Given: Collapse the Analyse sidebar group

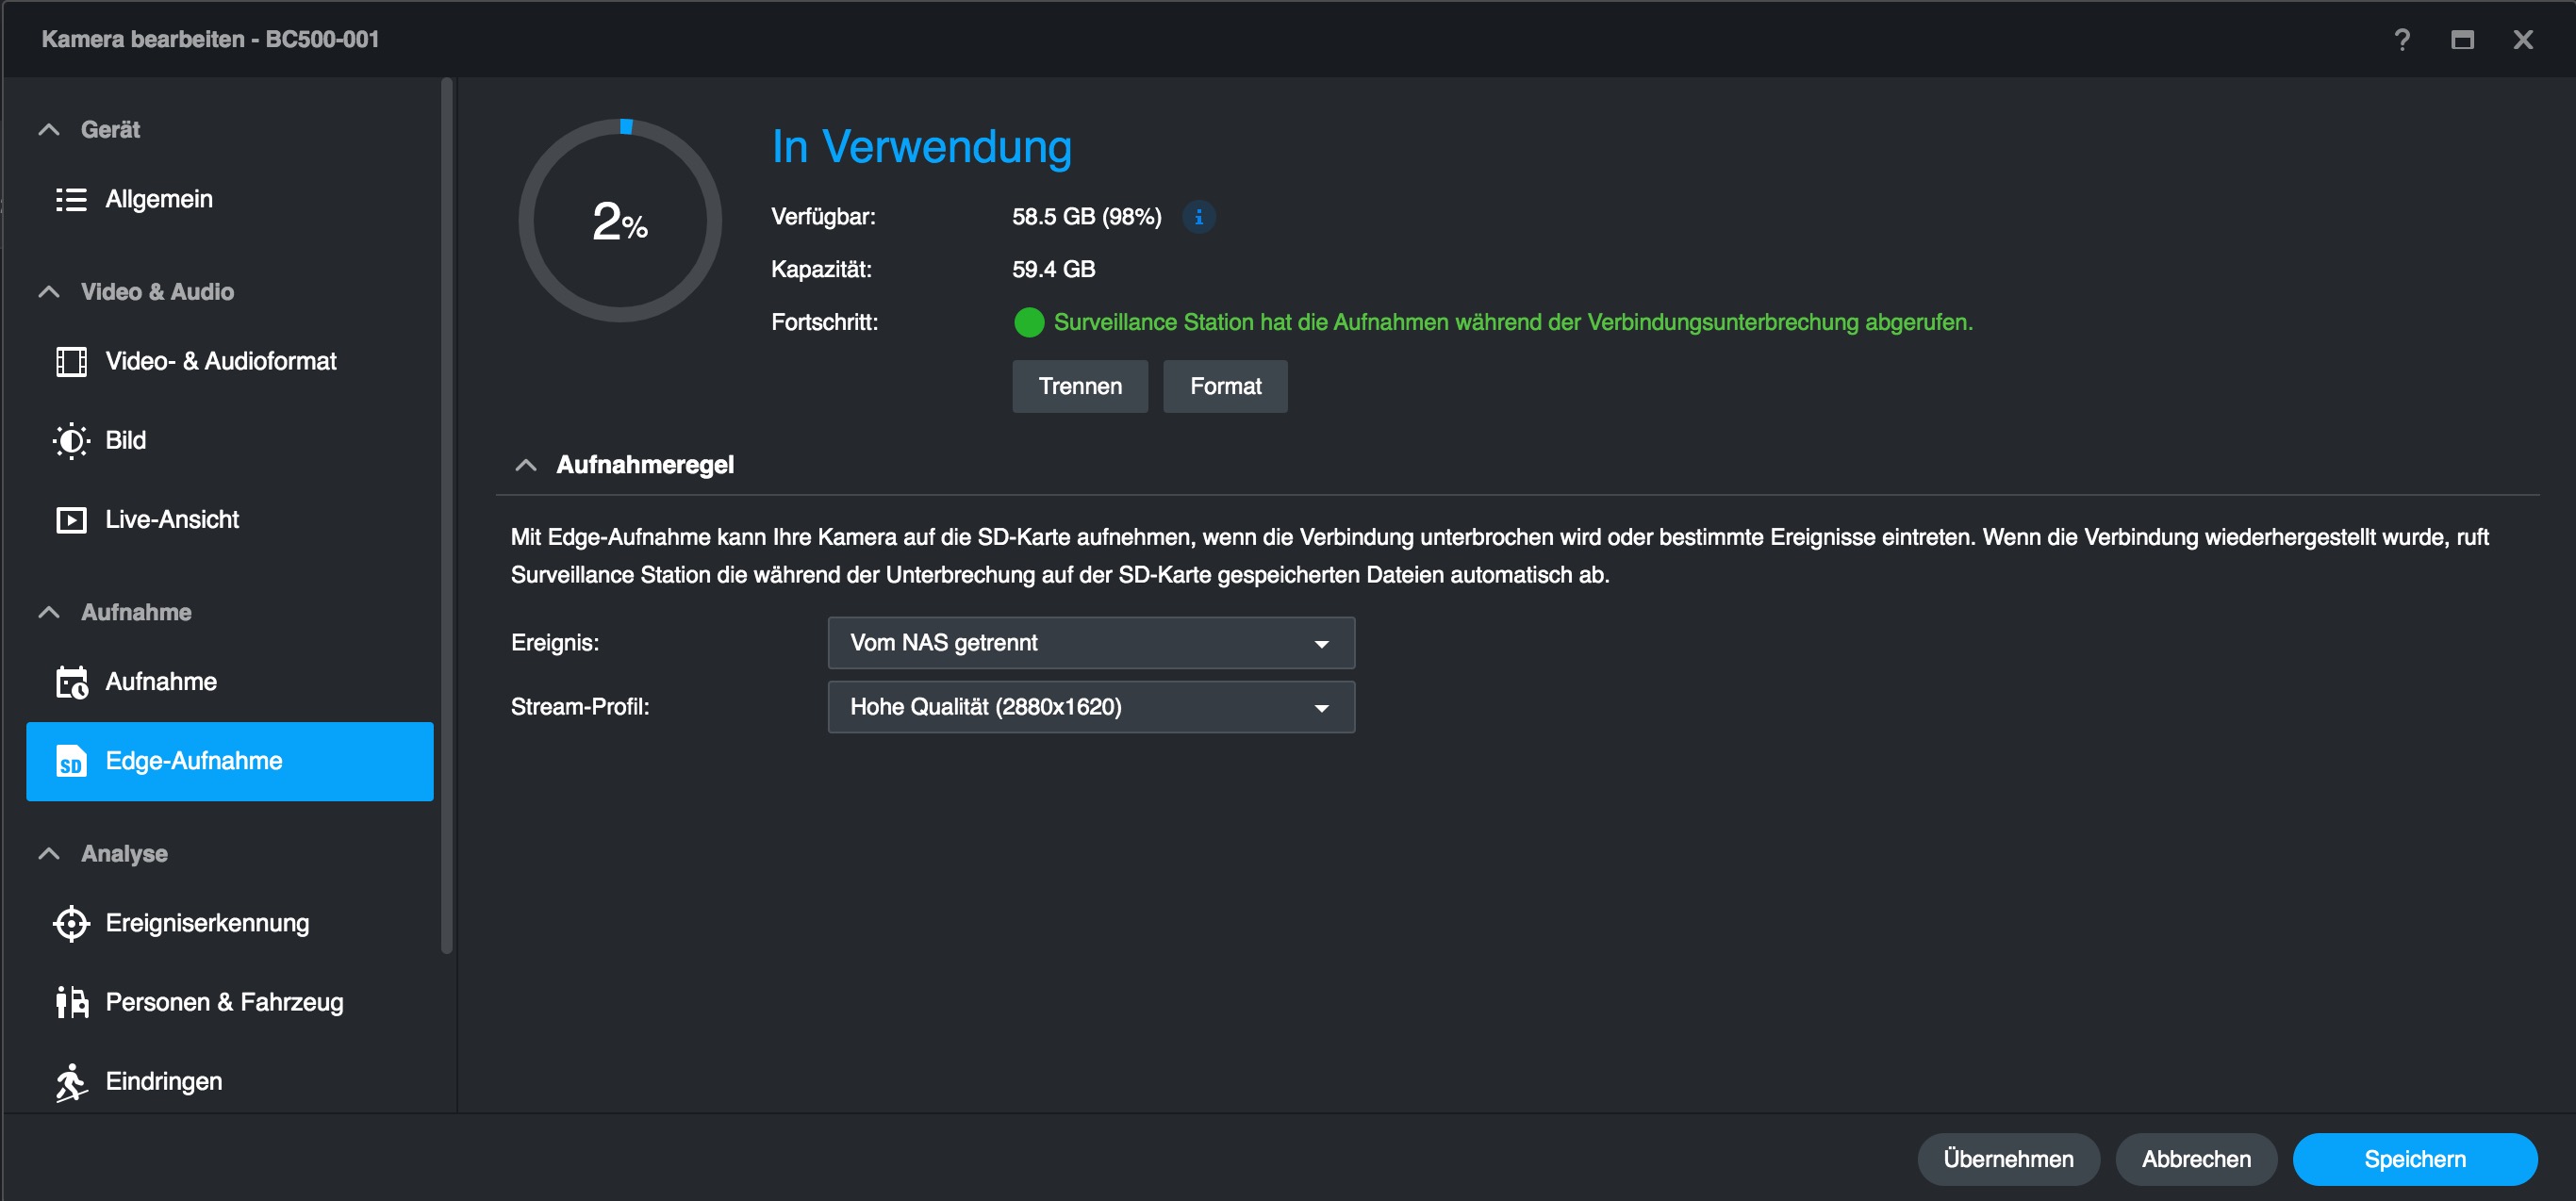Looking at the screenshot, I should point(49,854).
